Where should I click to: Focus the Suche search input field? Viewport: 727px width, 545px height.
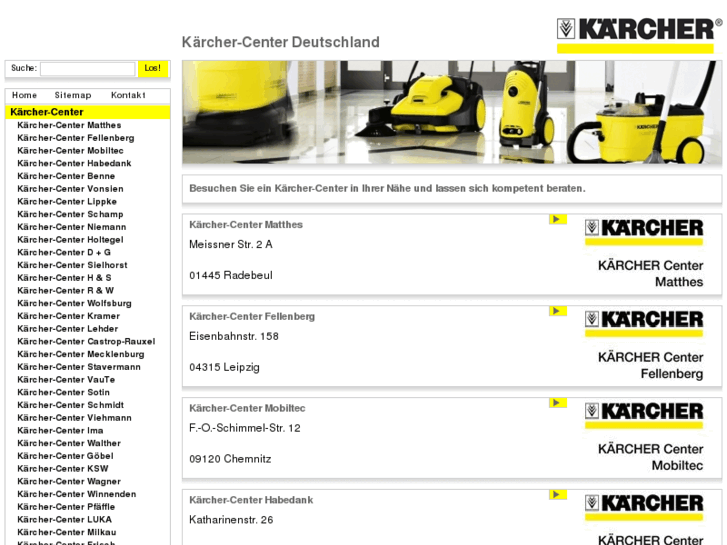pos(88,69)
